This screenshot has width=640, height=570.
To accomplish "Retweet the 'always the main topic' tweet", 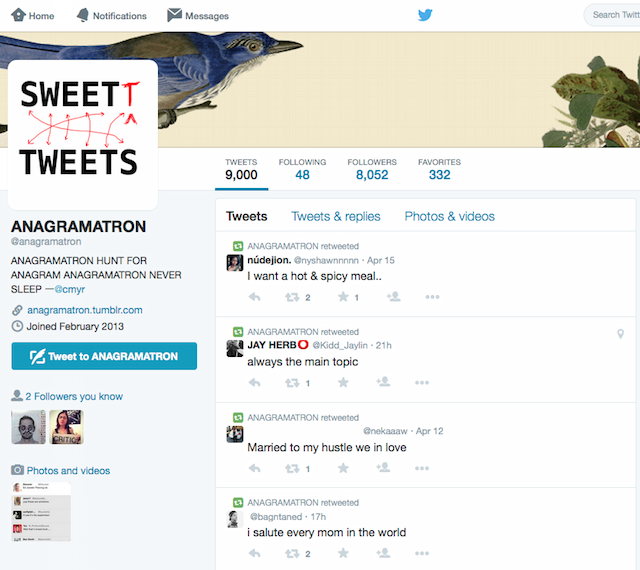I will tap(293, 382).
